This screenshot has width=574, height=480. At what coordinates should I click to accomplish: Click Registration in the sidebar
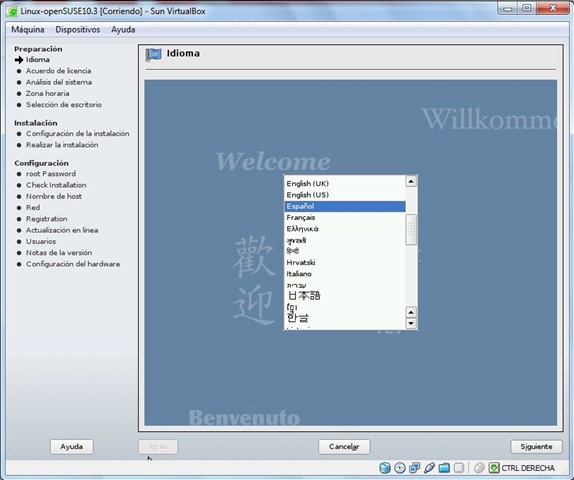click(46, 219)
